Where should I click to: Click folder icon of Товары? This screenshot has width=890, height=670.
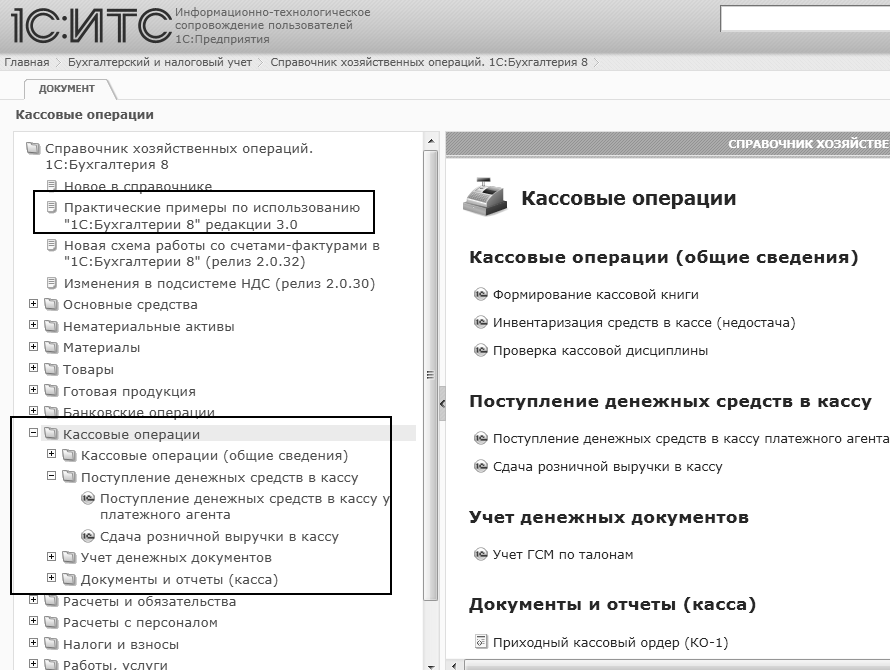coord(52,369)
